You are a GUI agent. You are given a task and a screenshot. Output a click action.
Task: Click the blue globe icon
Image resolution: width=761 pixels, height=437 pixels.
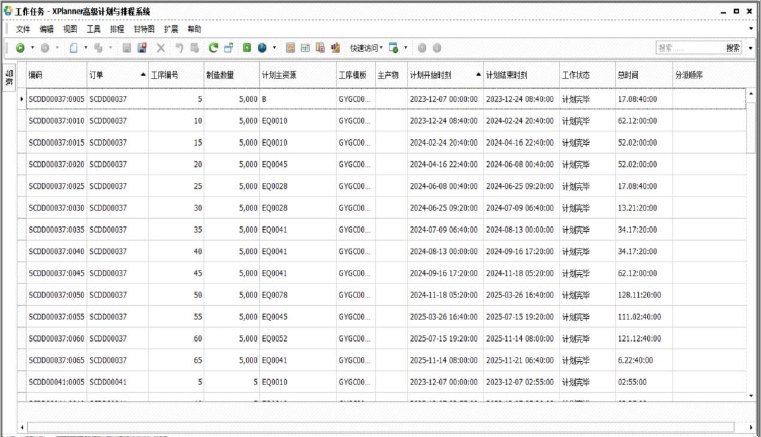coord(262,48)
